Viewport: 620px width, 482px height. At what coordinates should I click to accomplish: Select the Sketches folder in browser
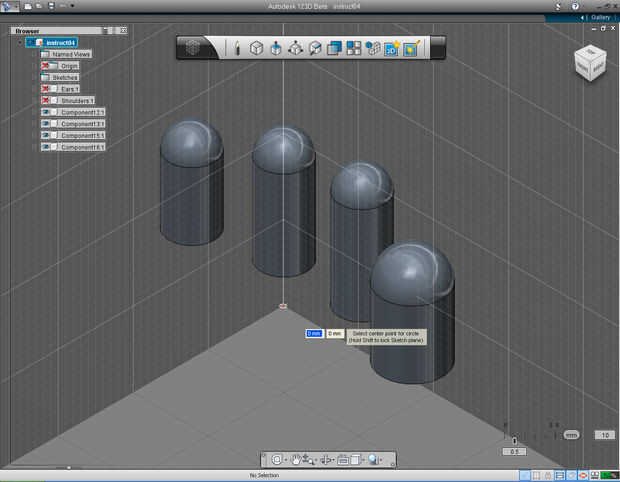64,77
